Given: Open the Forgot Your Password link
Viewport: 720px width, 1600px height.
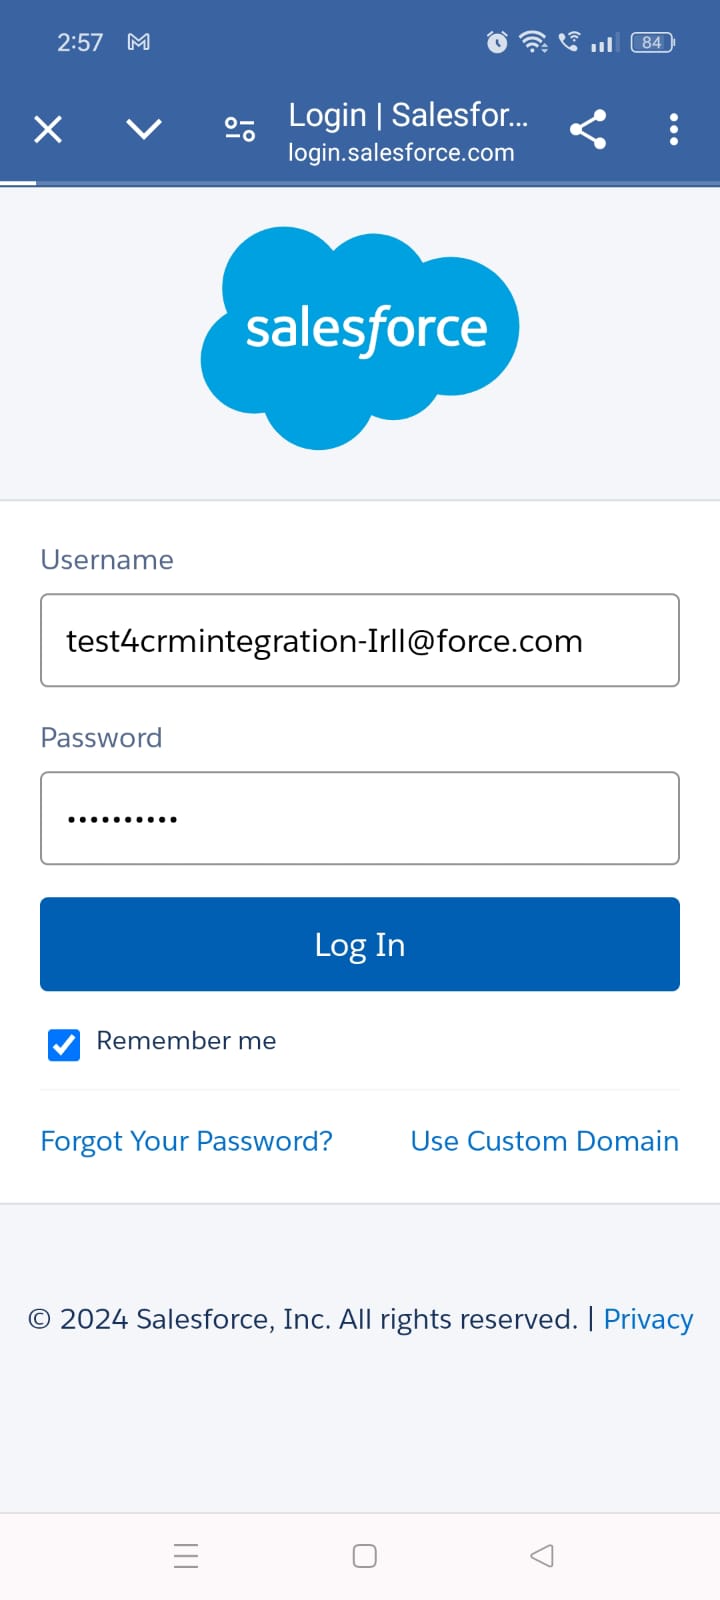Looking at the screenshot, I should 187,1141.
